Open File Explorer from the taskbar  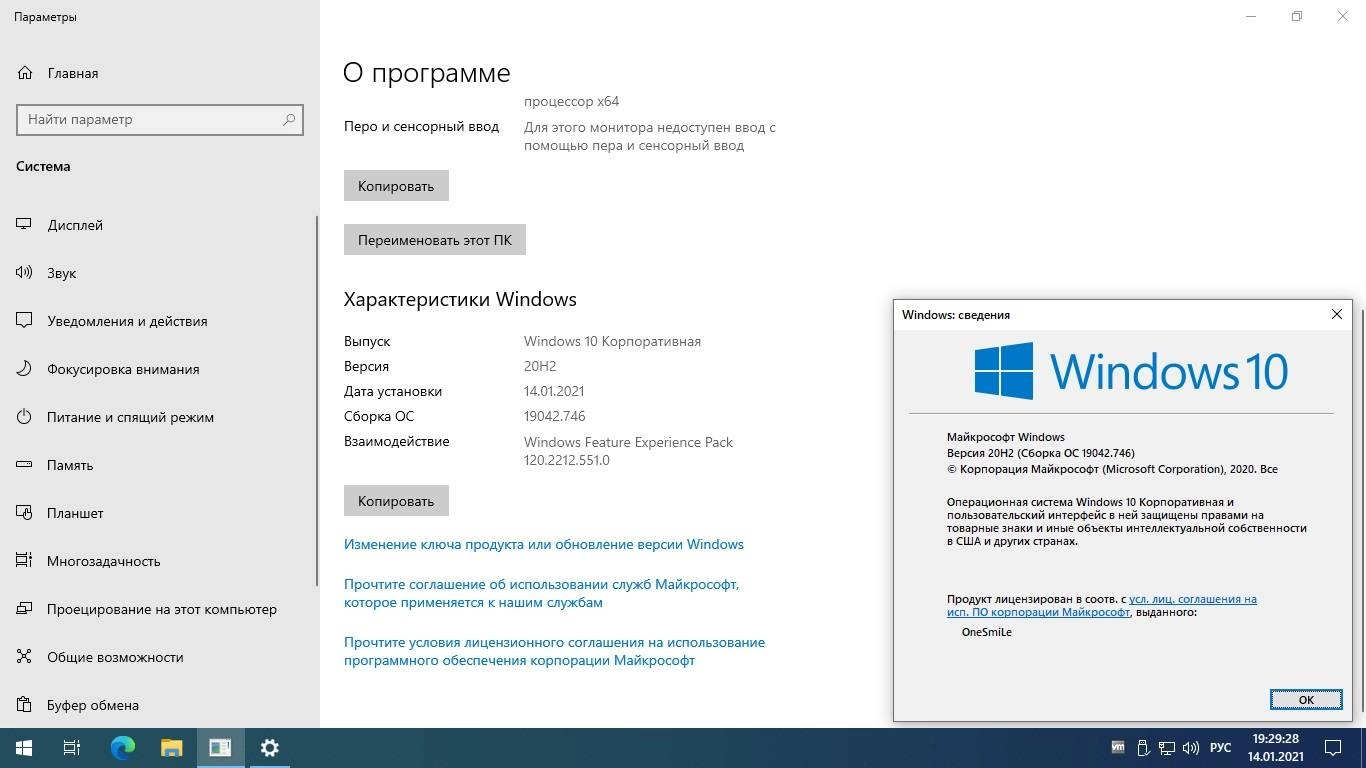point(171,748)
